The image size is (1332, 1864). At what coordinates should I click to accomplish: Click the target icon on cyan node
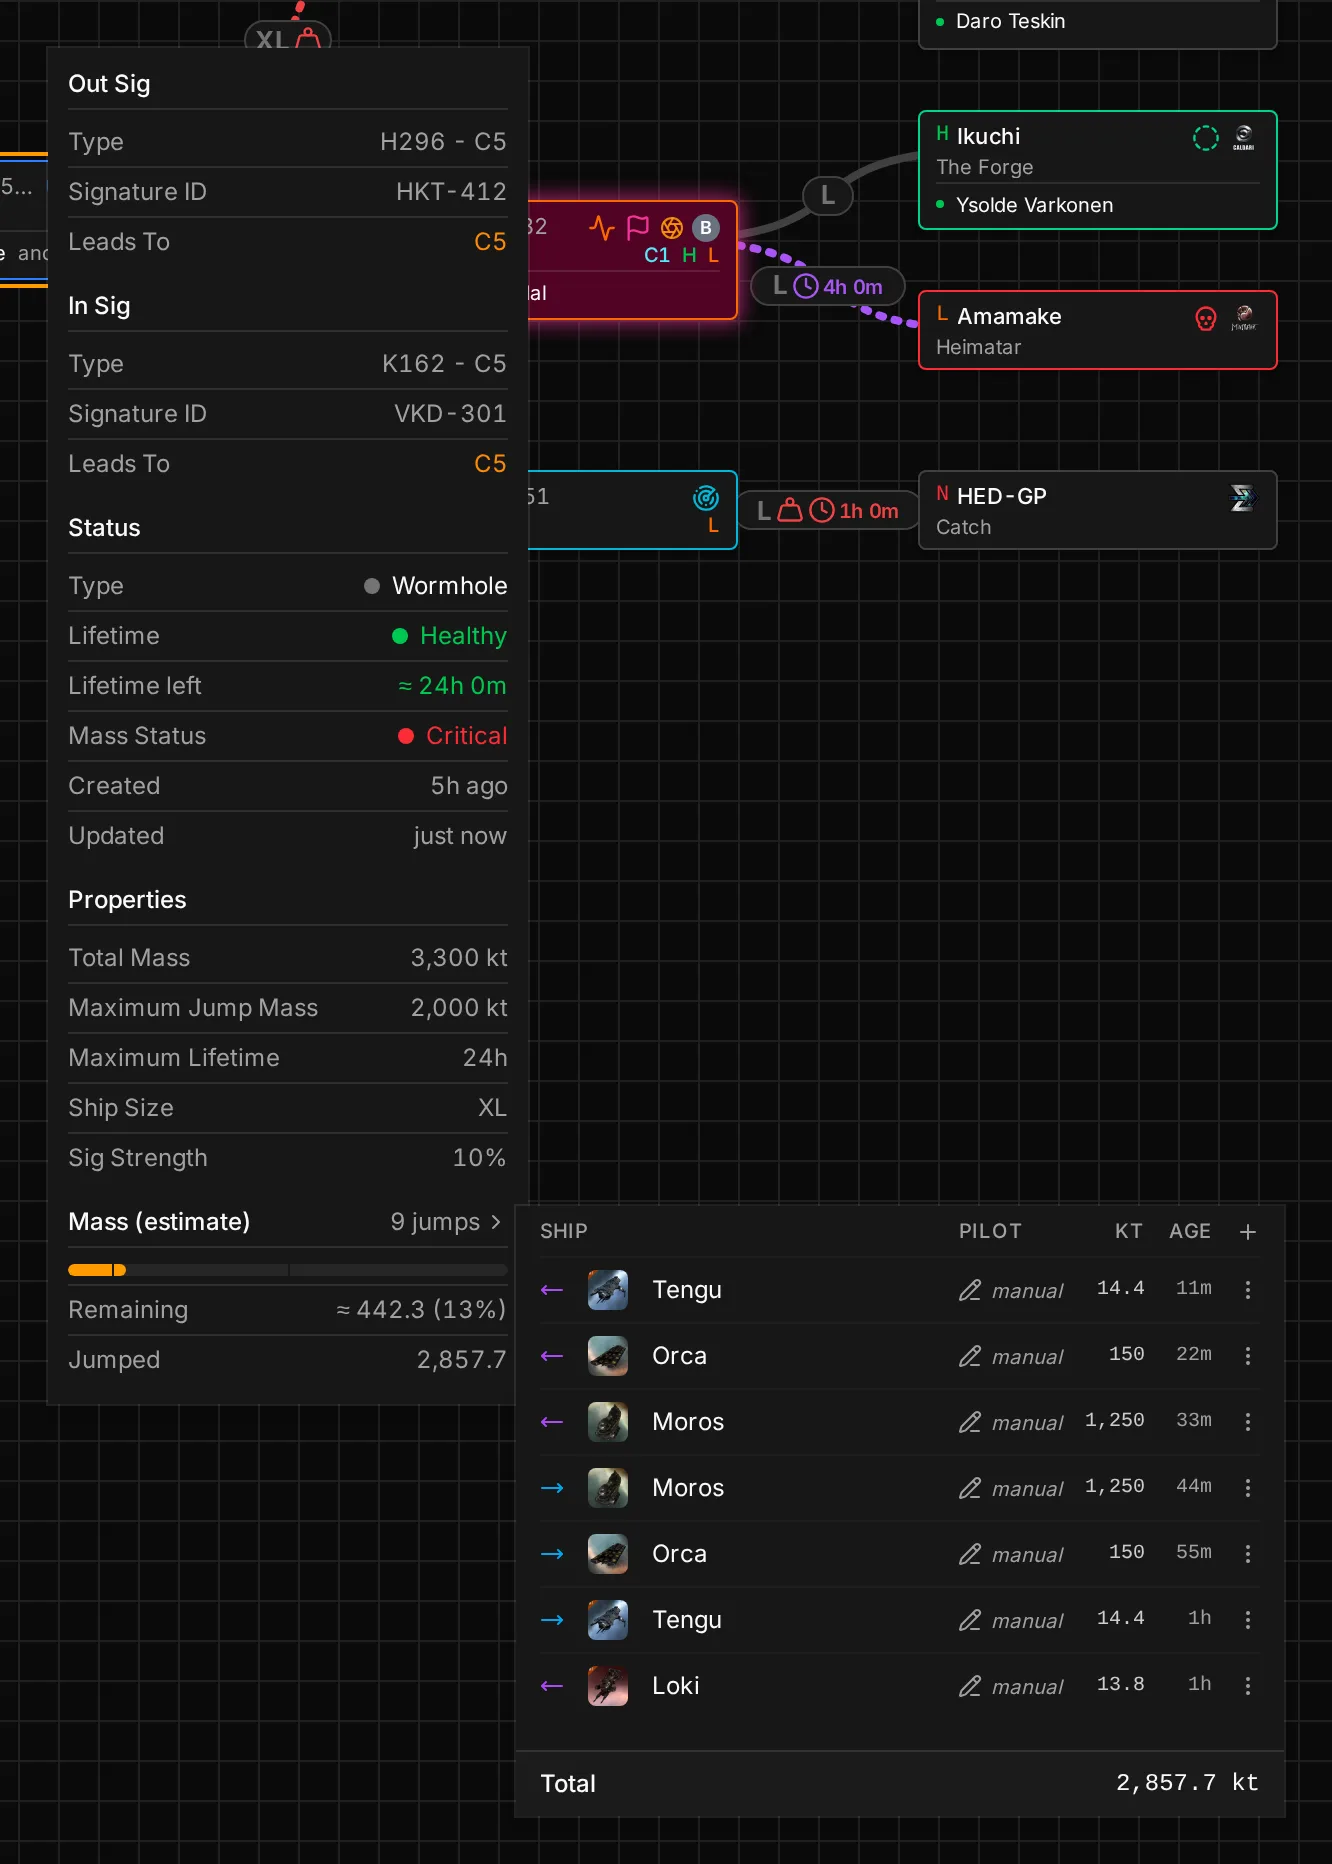point(706,497)
